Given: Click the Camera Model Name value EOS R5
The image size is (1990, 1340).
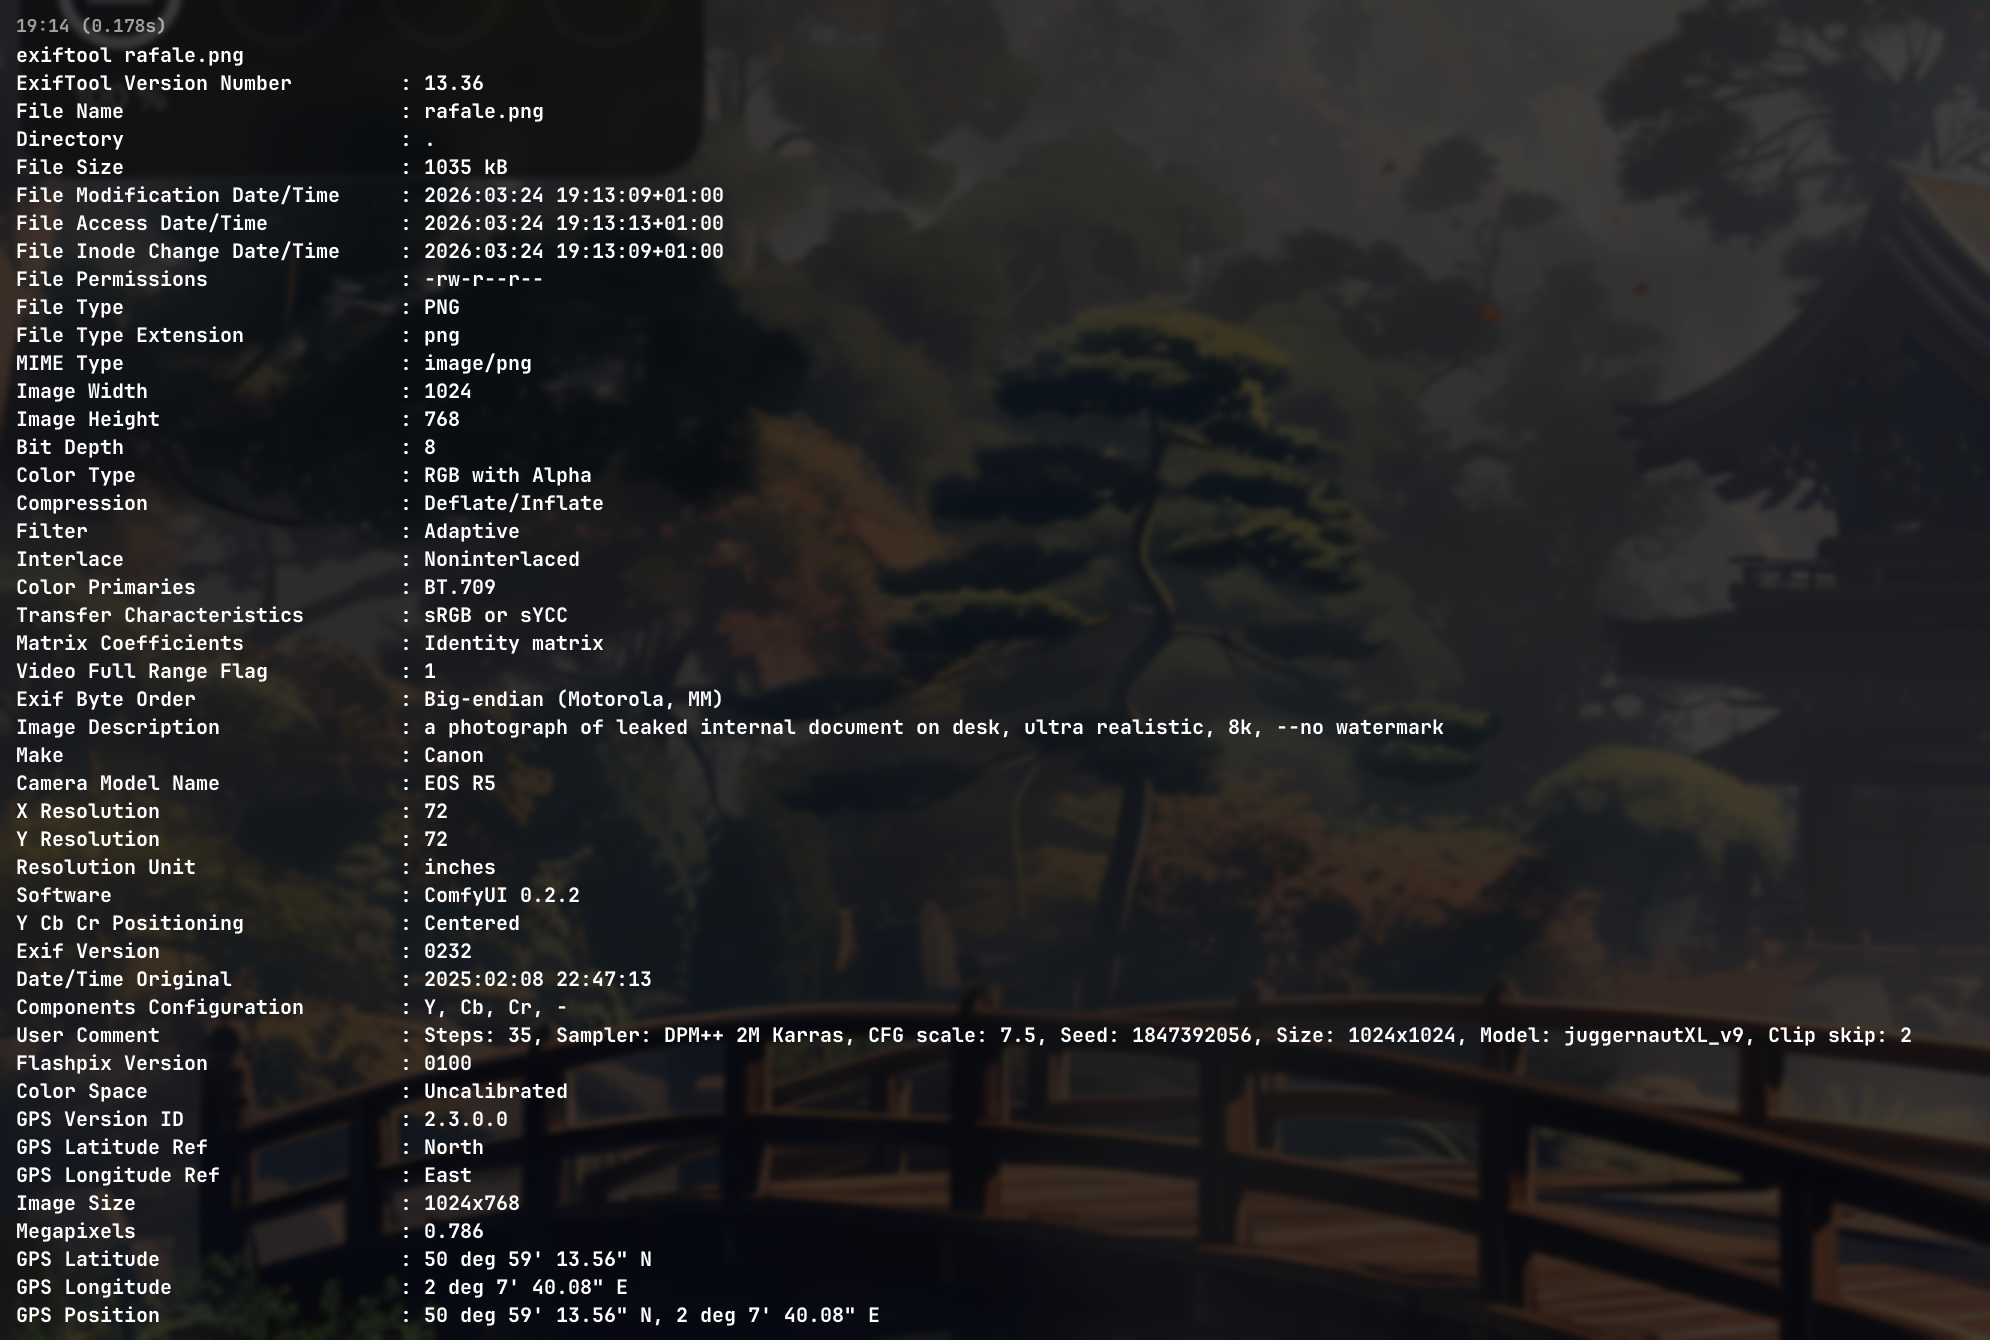Looking at the screenshot, I should pyautogui.click(x=460, y=784).
